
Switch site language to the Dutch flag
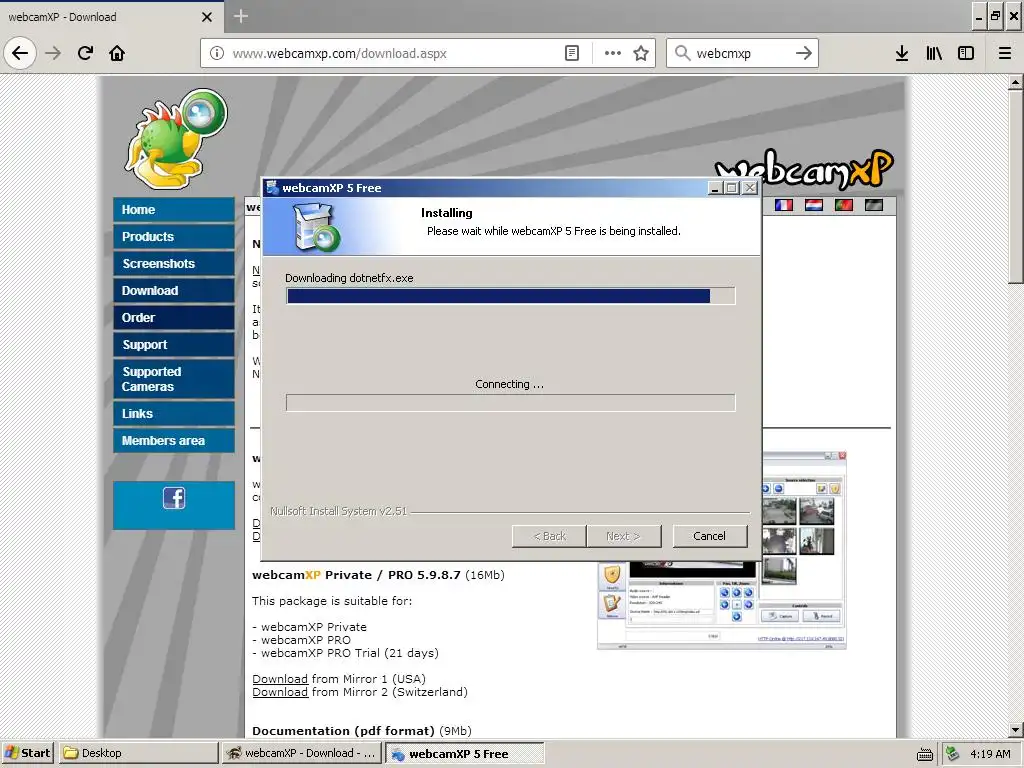click(x=814, y=205)
